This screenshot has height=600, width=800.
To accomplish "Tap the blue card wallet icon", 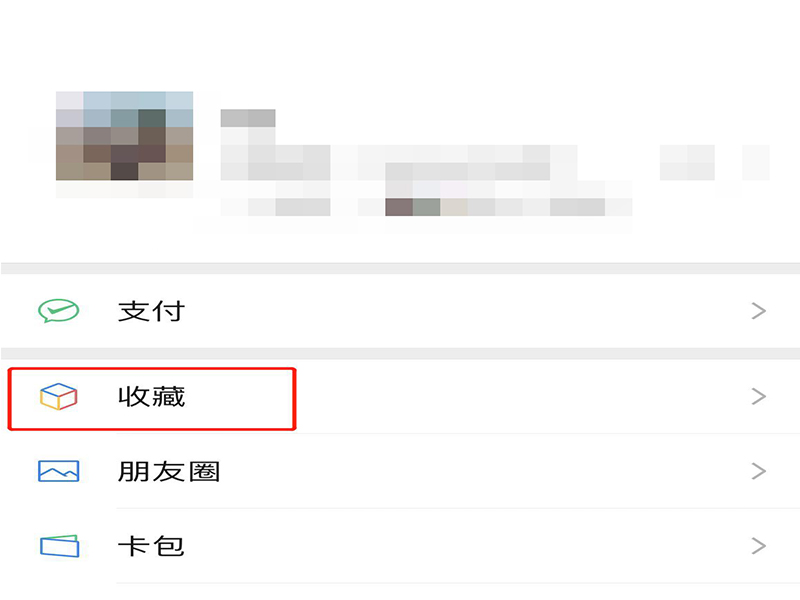I will click(x=60, y=546).
